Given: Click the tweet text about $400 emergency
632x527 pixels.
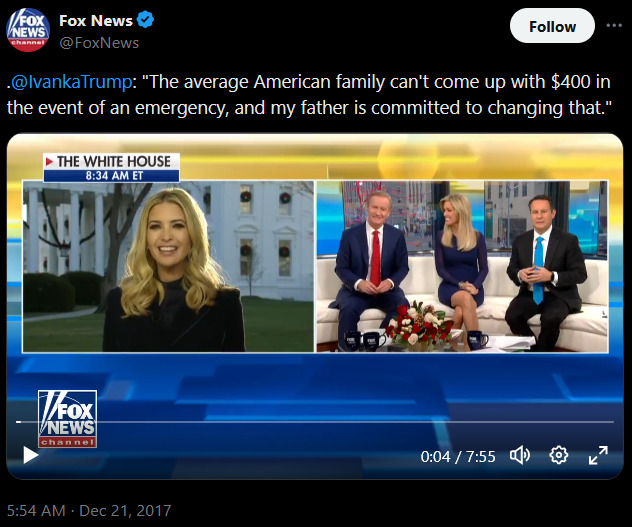Looking at the screenshot, I should coord(309,95).
